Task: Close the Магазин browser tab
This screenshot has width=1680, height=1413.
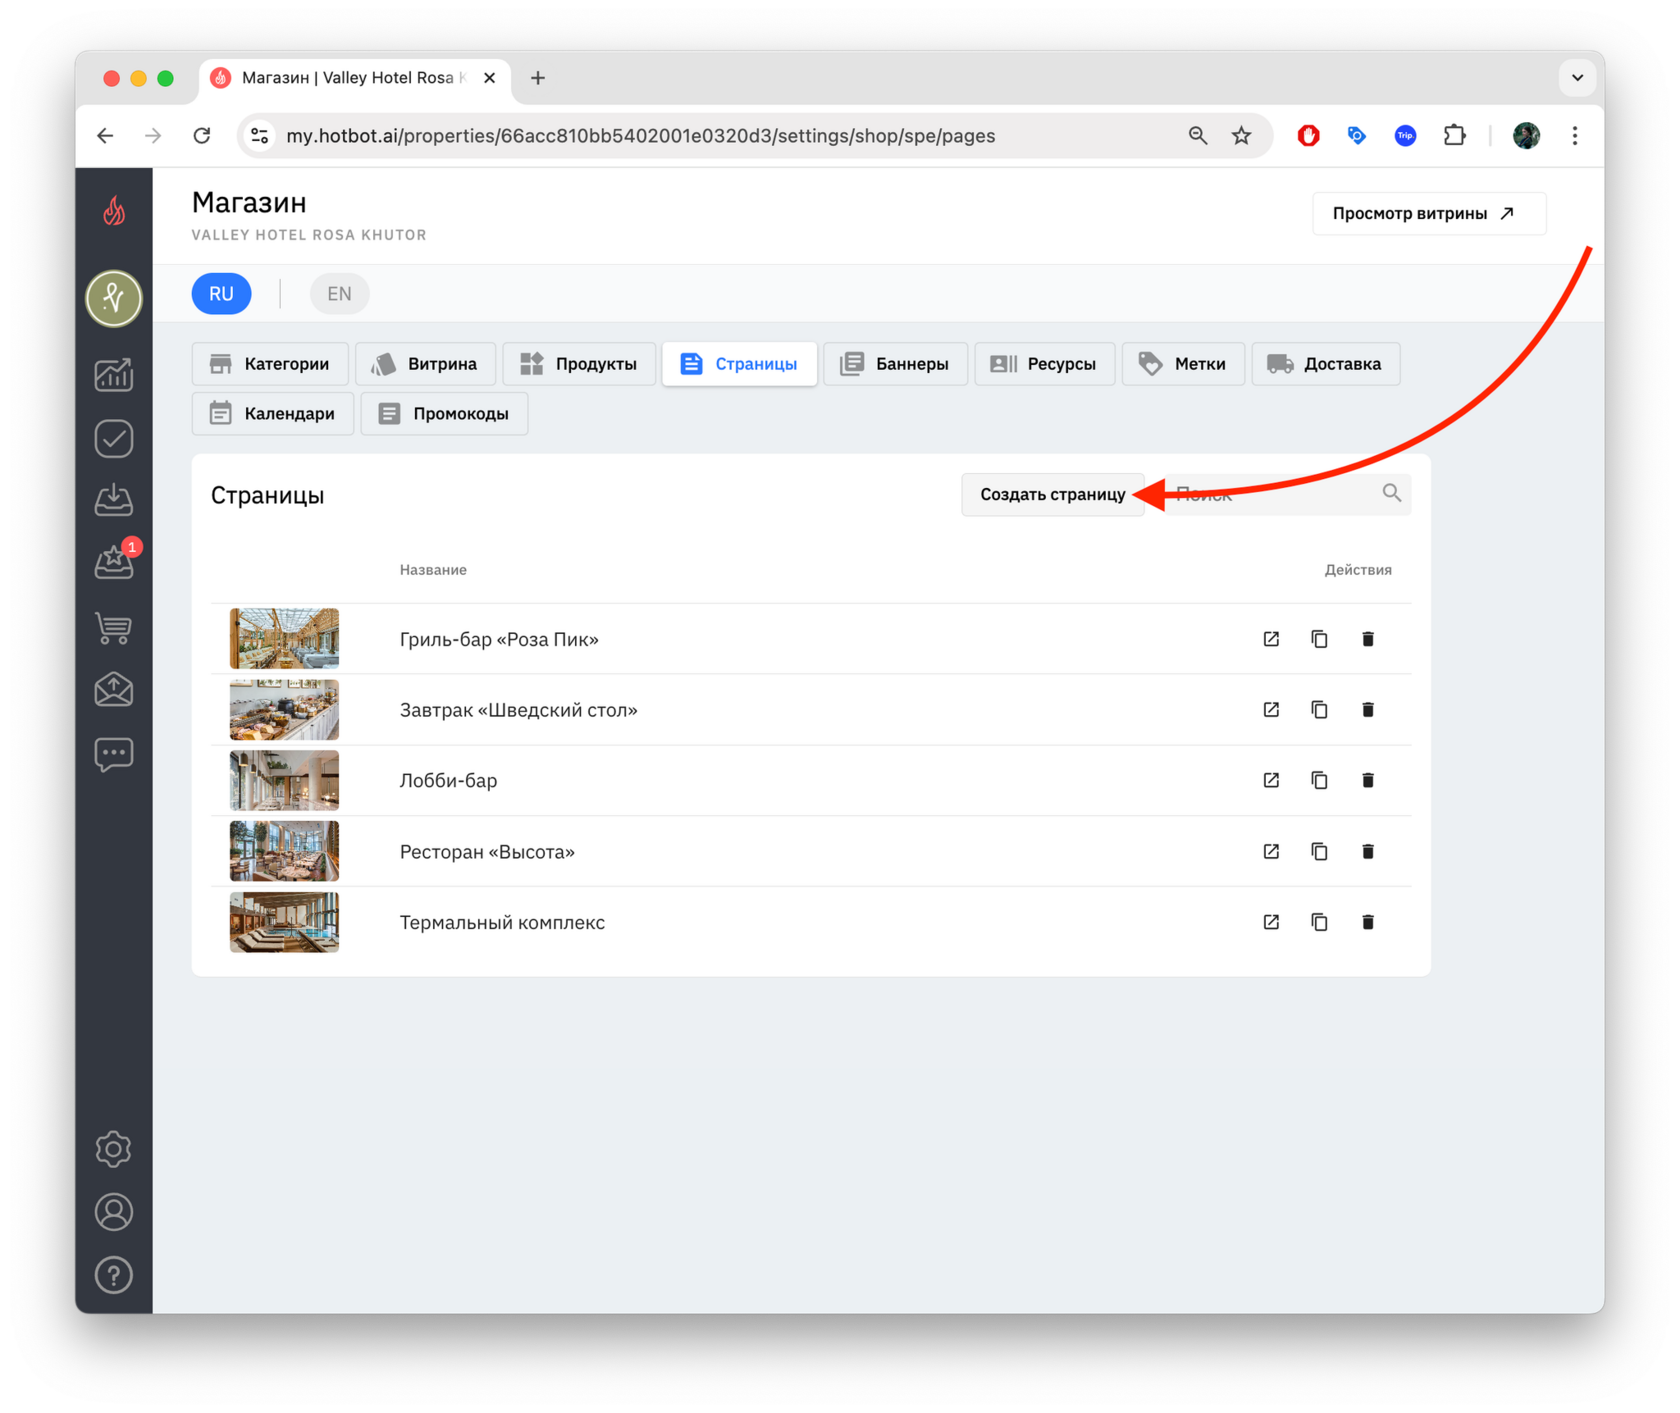Action: [489, 78]
